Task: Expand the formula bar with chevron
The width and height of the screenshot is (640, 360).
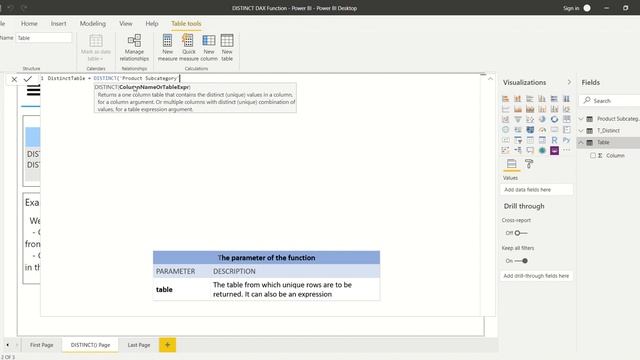Action: coord(490,79)
